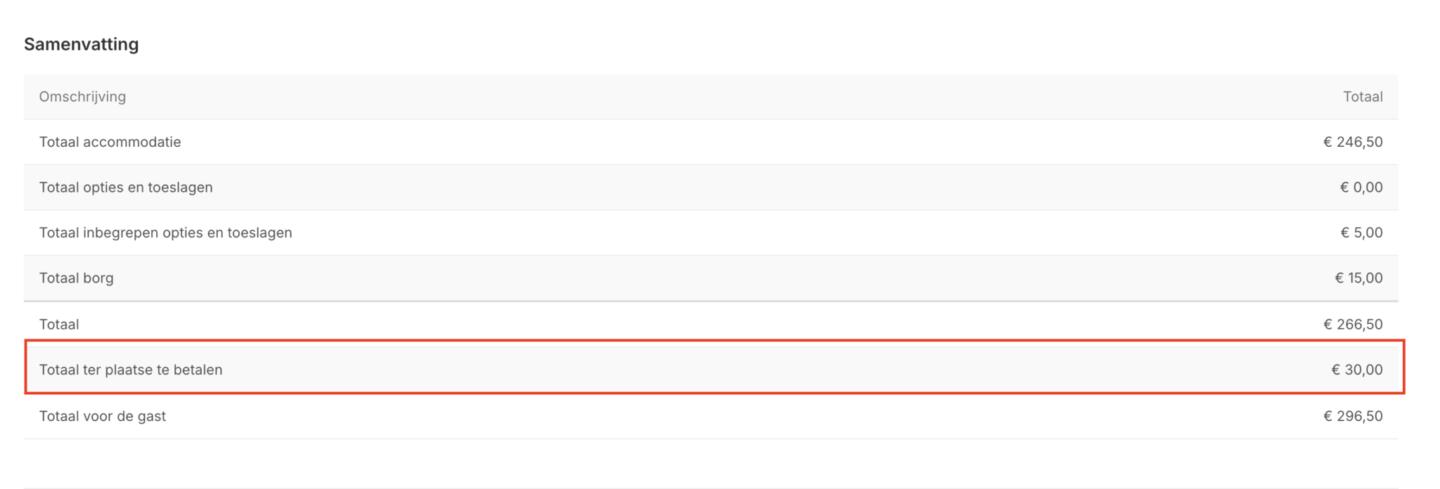This screenshot has width=1440, height=489.
Task: Select Totaal inbegrepen opties en toeslagen label
Action: pyautogui.click(x=166, y=233)
